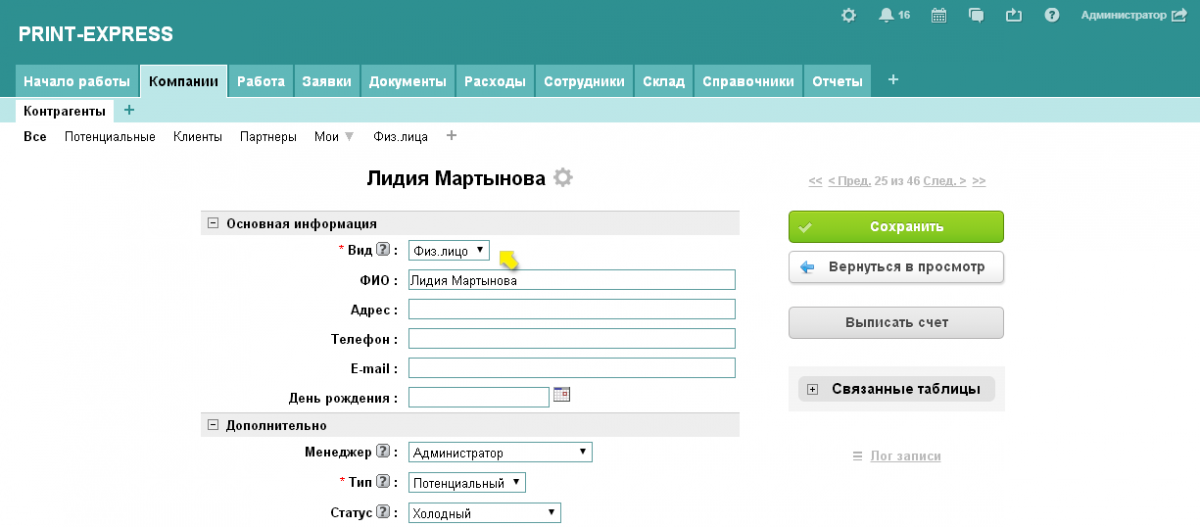Add new top-level tab with plus icon
This screenshot has width=1200, height=527.
pos(893,80)
